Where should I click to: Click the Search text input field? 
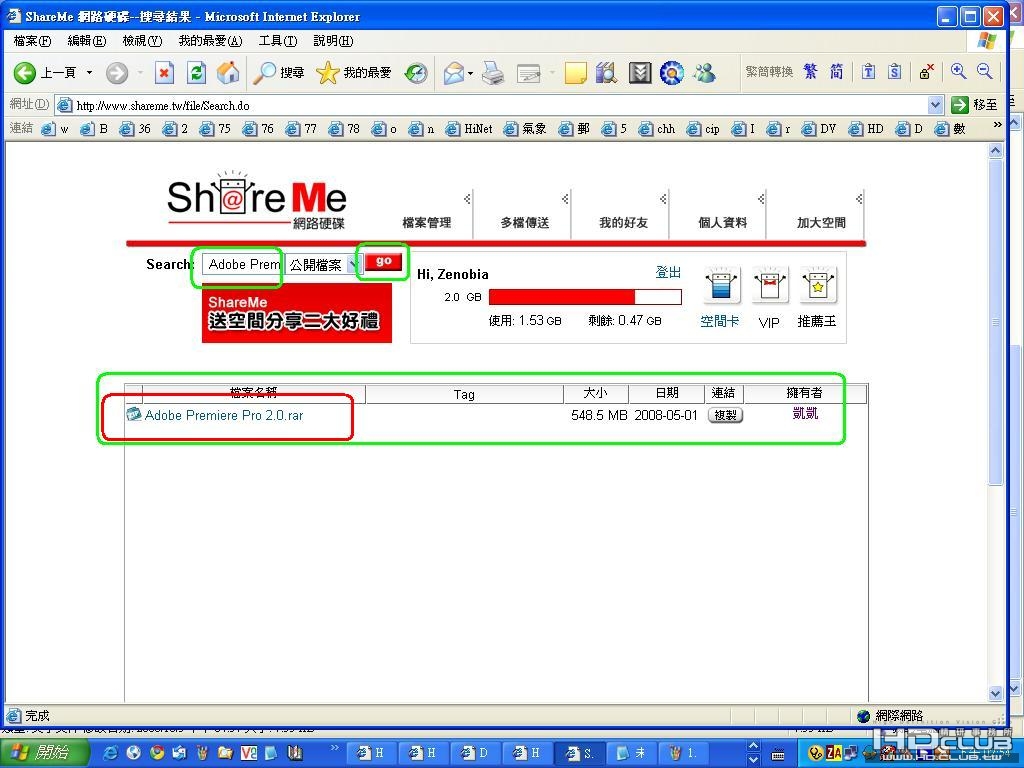pyautogui.click(x=243, y=264)
